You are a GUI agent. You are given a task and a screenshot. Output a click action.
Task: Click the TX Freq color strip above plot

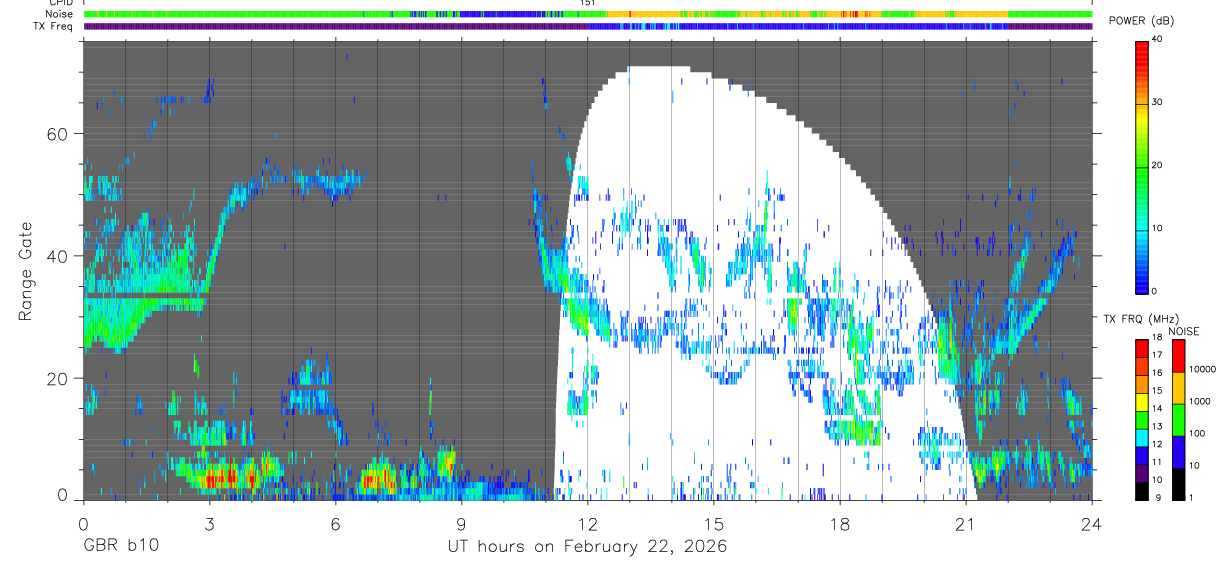point(588,26)
